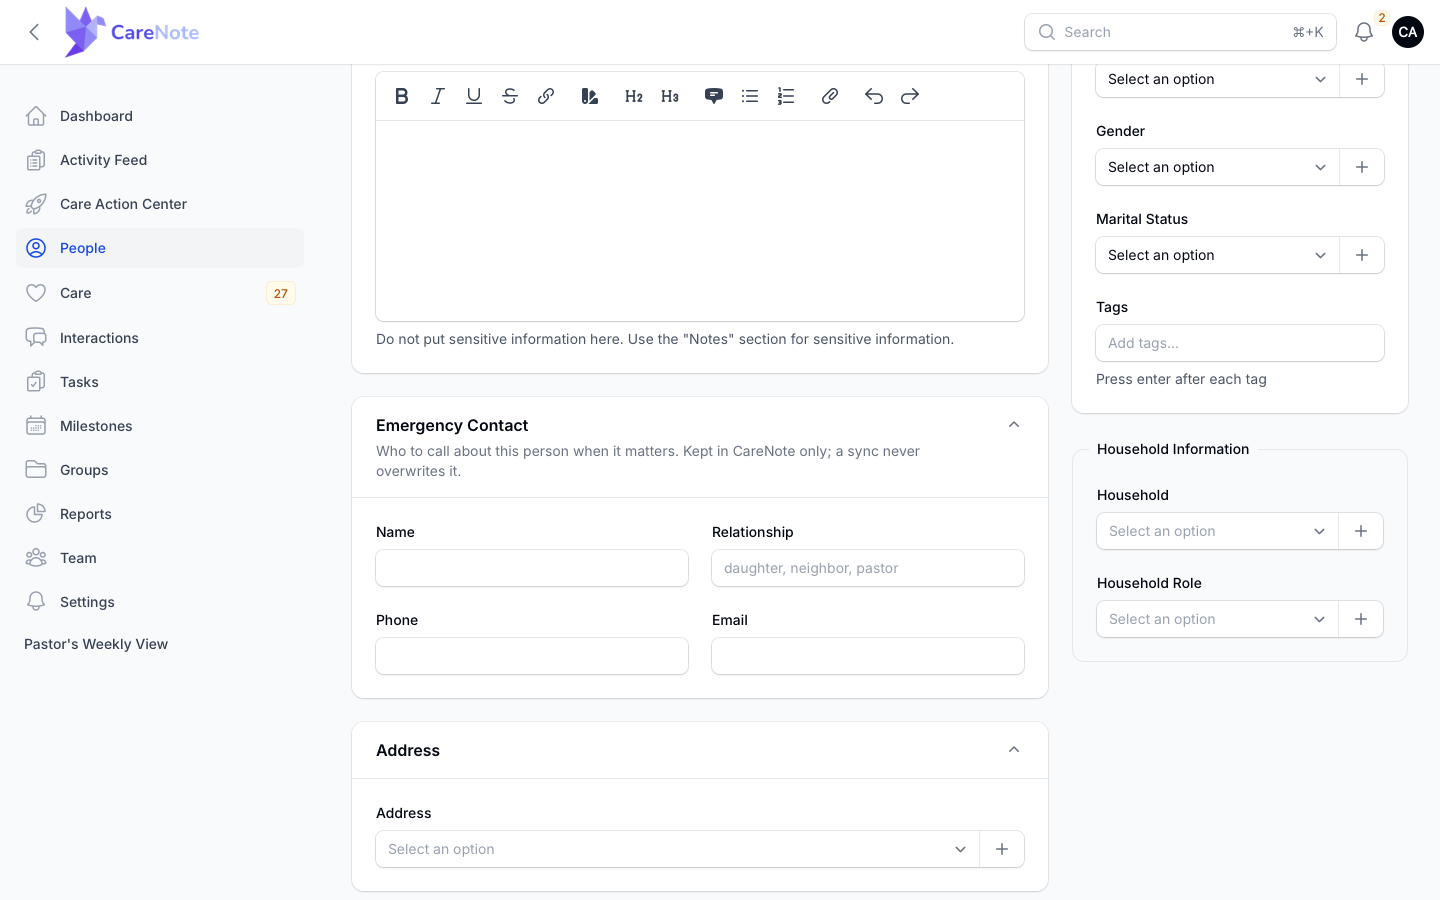Add a new Household with plus
The image size is (1440, 900).
(1361, 531)
